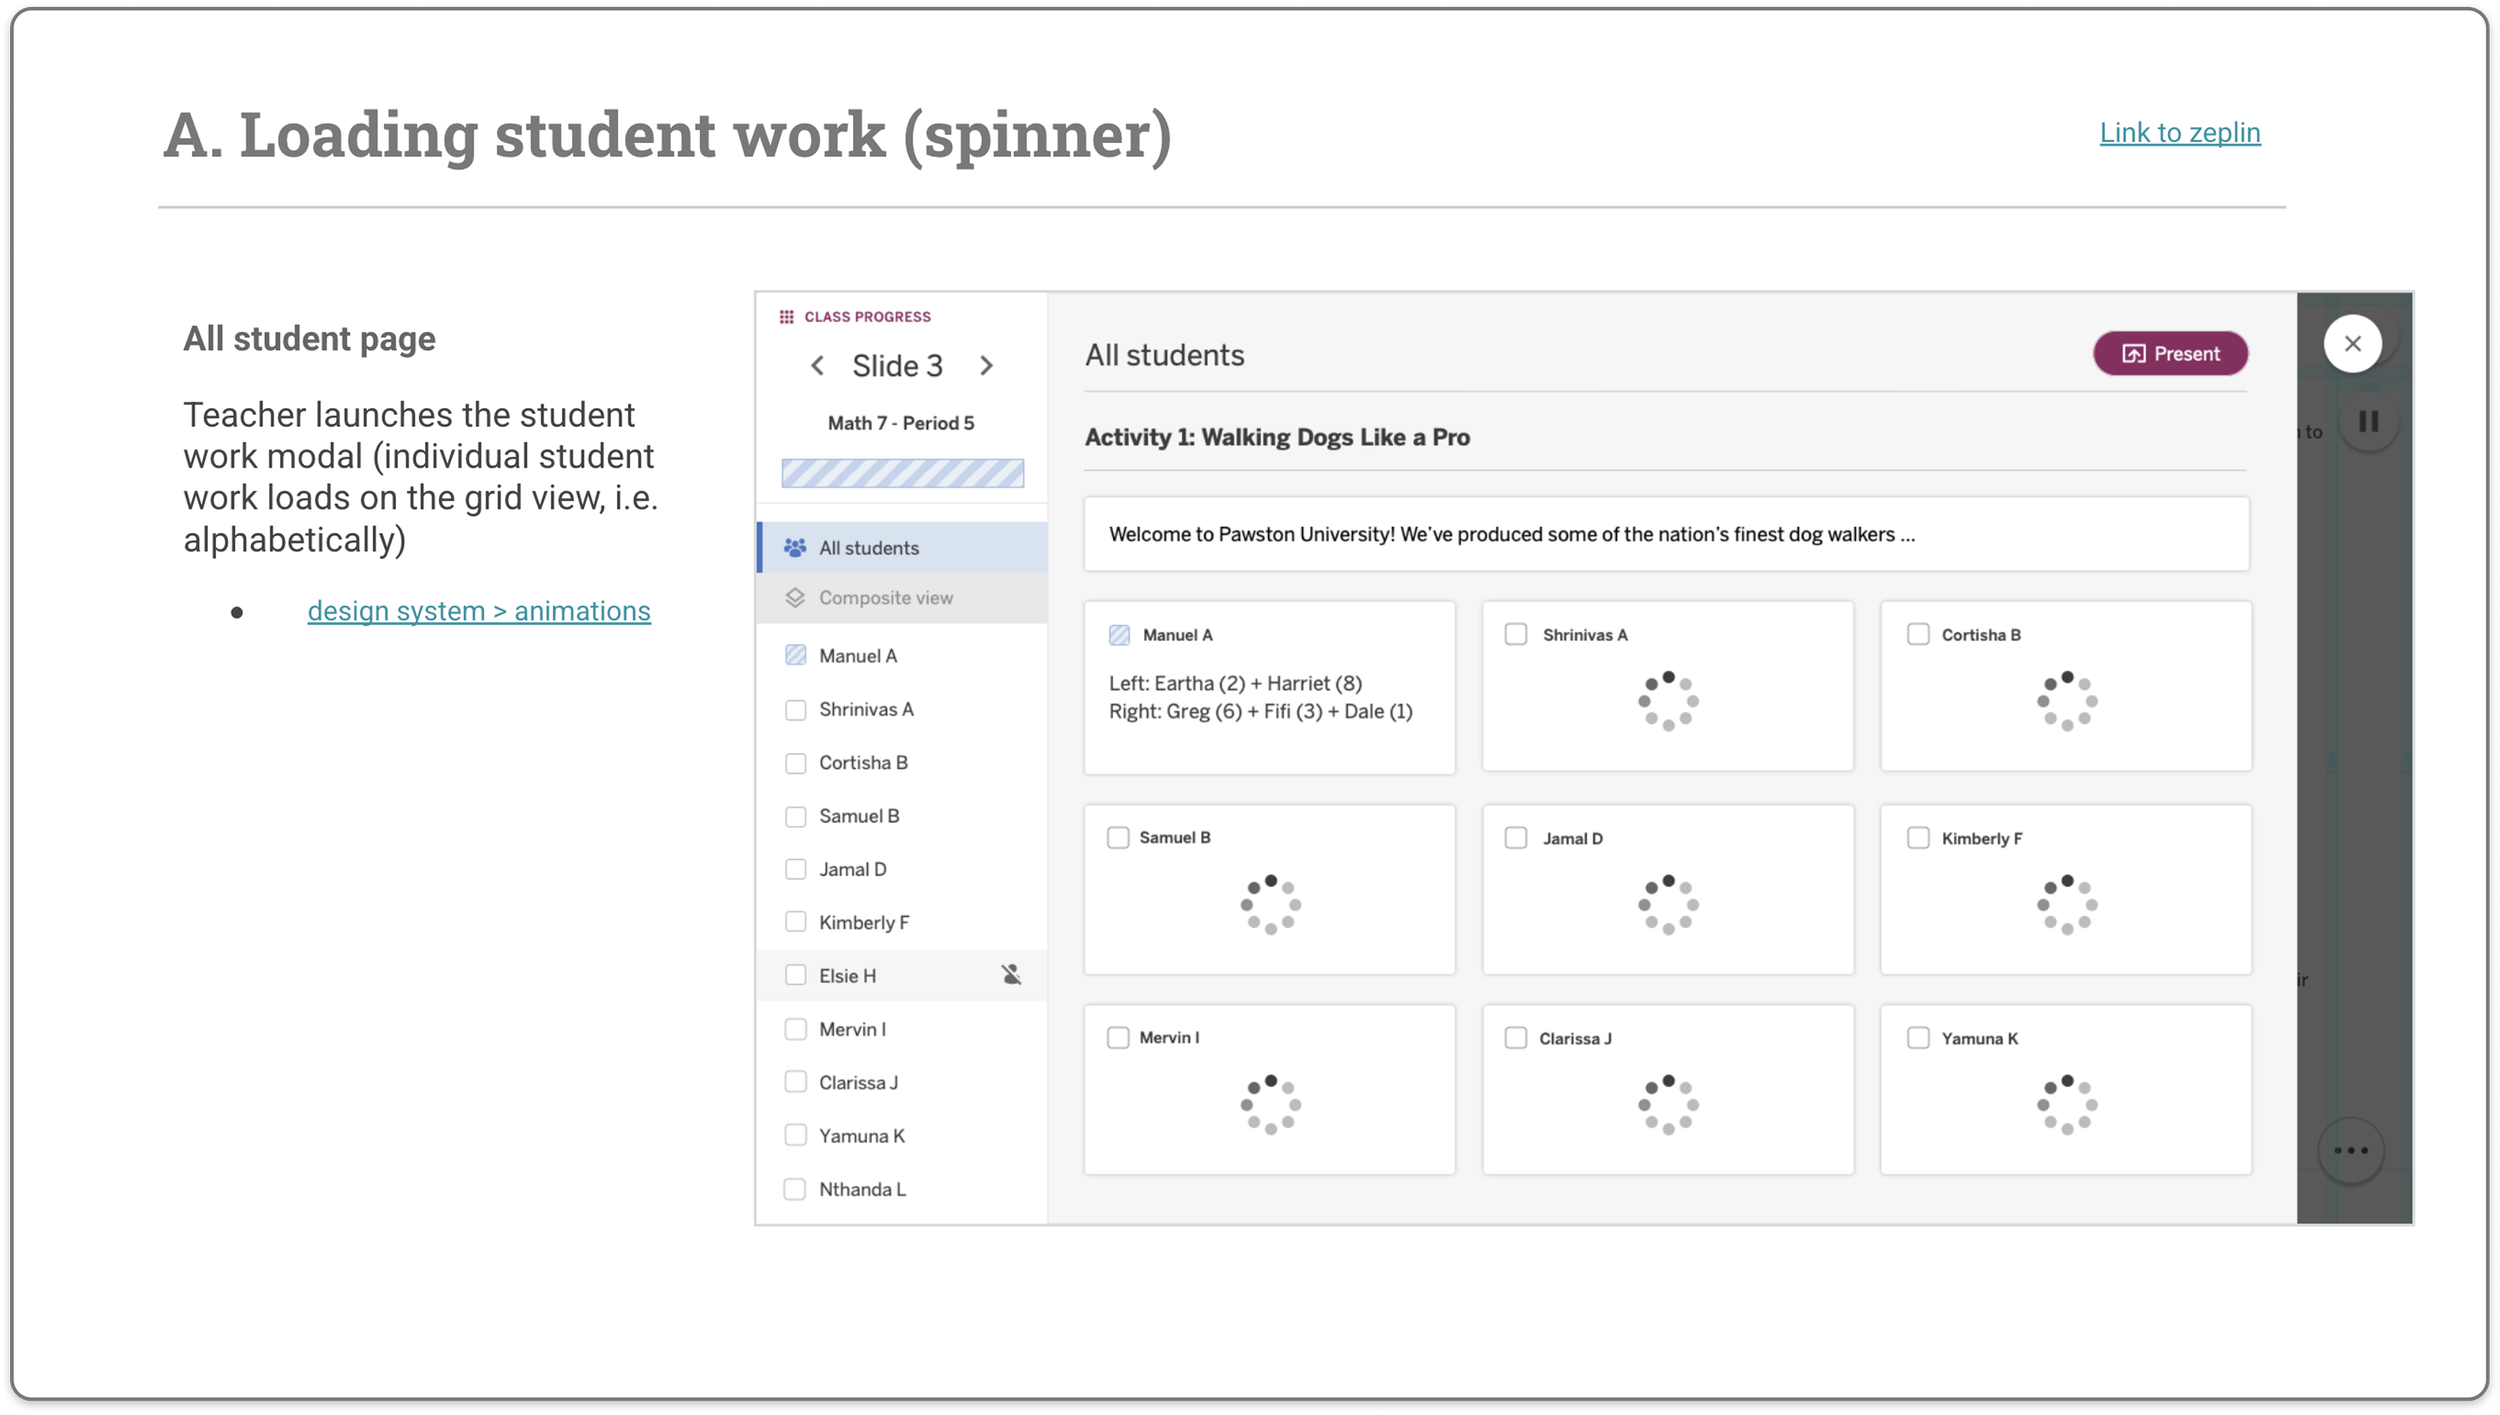
Task: Check the Yamuna K grid card checkbox
Action: 1918,1038
